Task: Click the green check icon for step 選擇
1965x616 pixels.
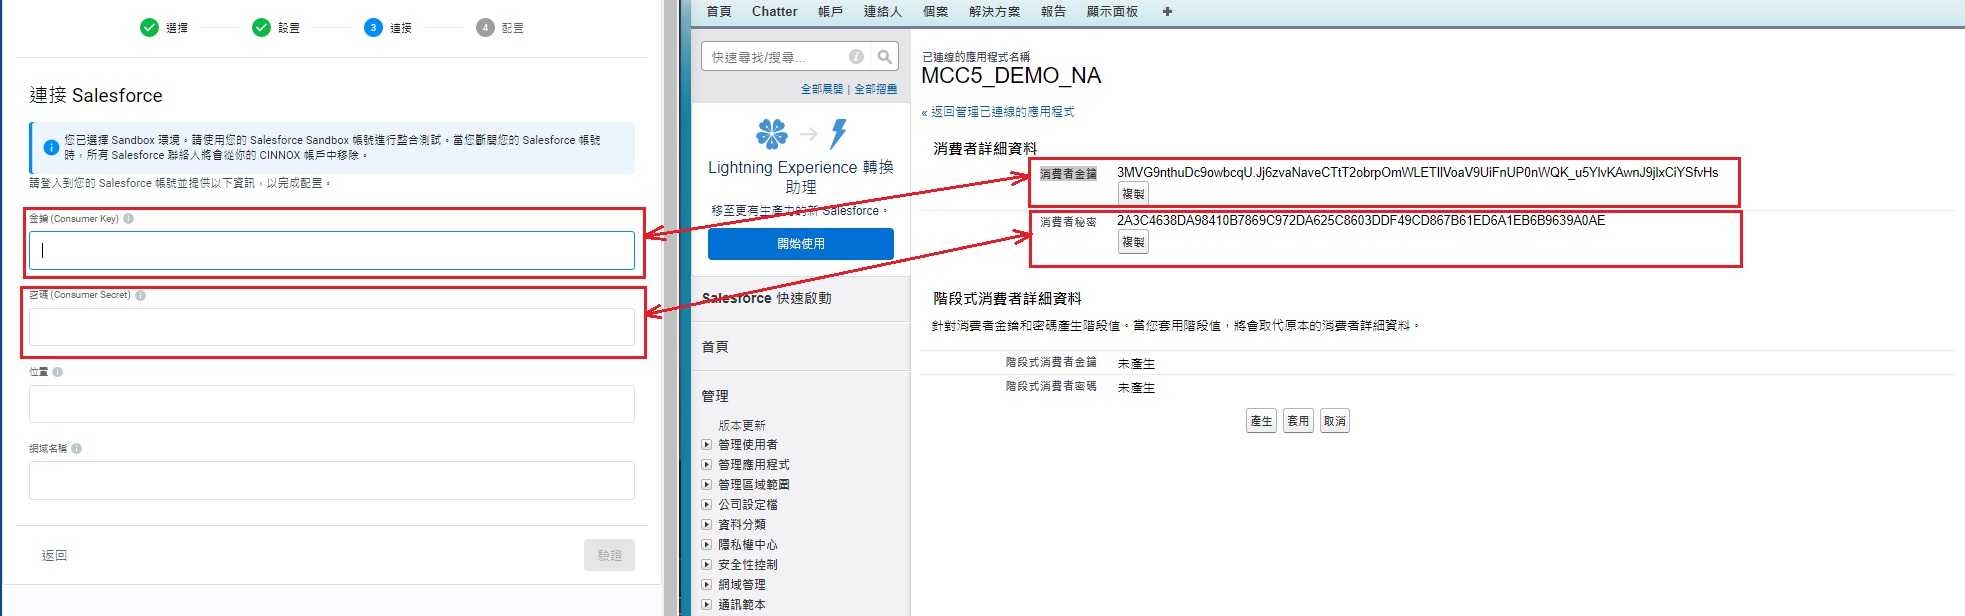Action: (149, 27)
